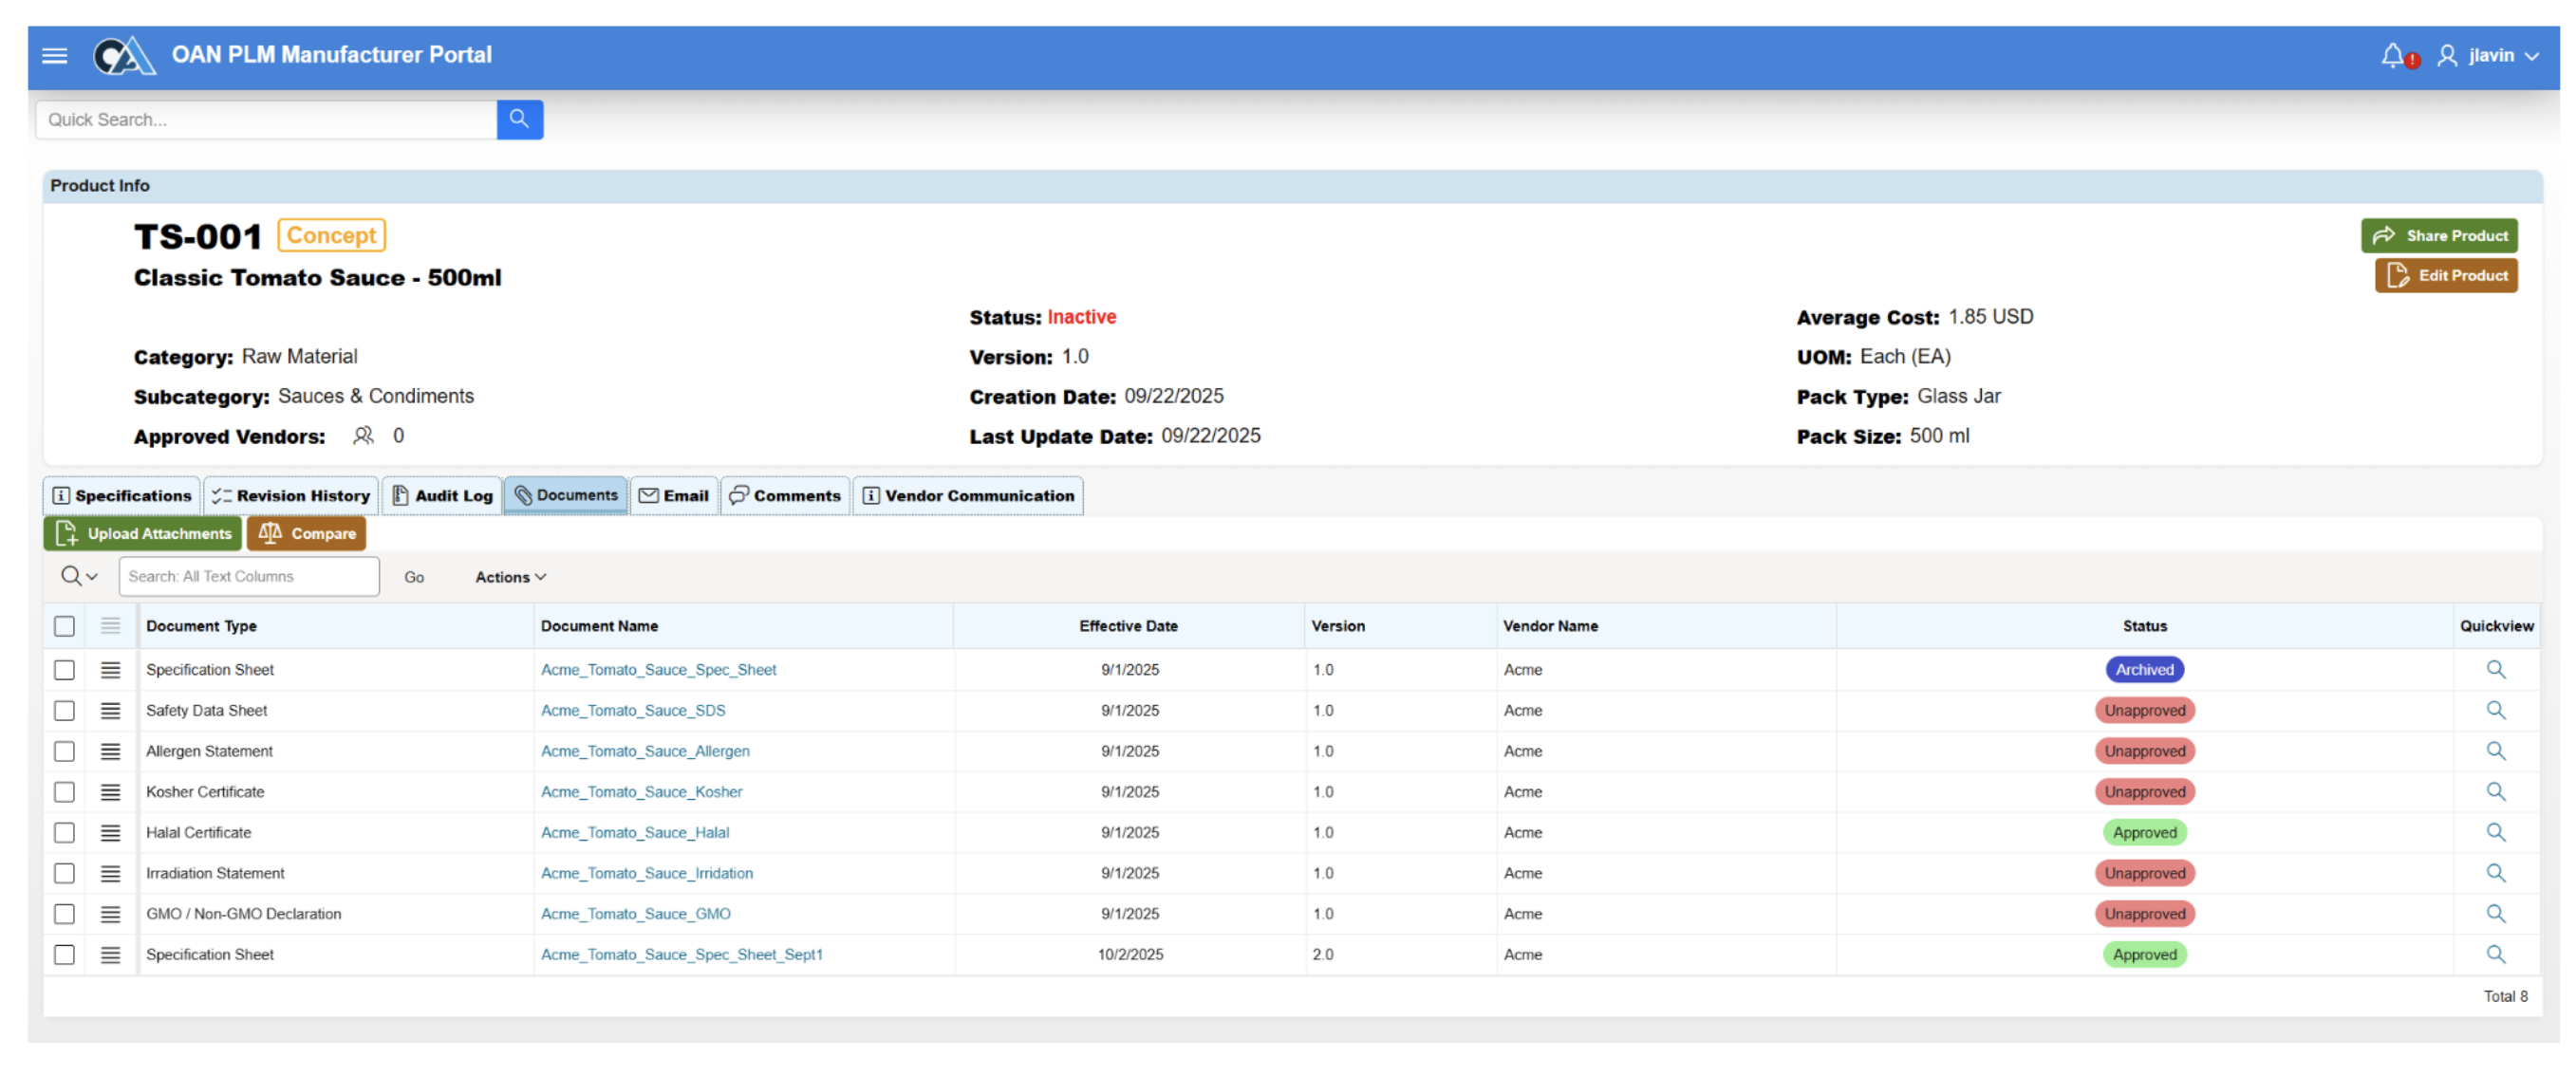The width and height of the screenshot is (2576, 1076).
Task: Click the Archived status badge
Action: [2143, 670]
